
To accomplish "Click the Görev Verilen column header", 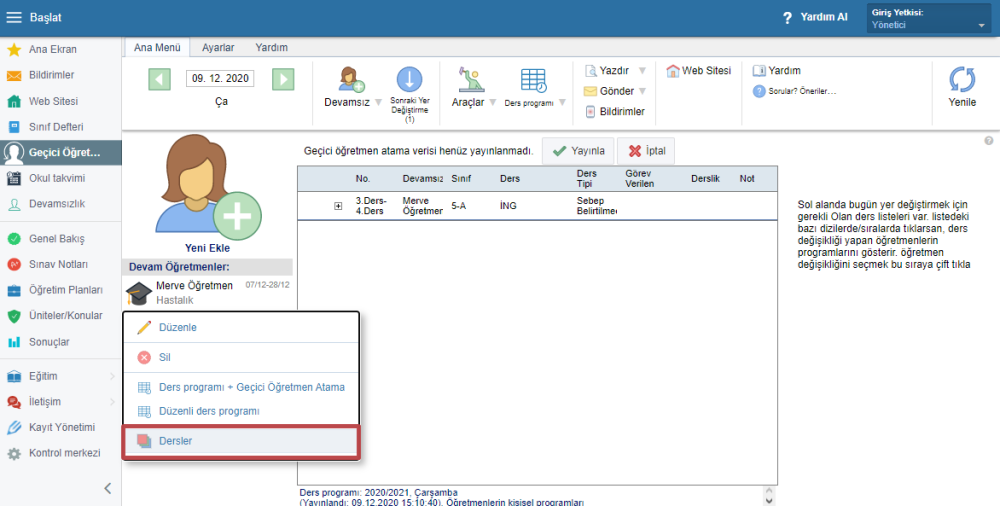I will pyautogui.click(x=640, y=179).
